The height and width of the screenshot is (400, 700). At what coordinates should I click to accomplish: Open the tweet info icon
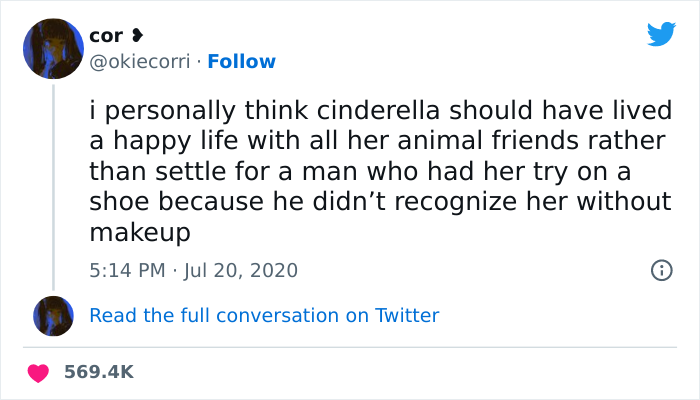point(660,270)
